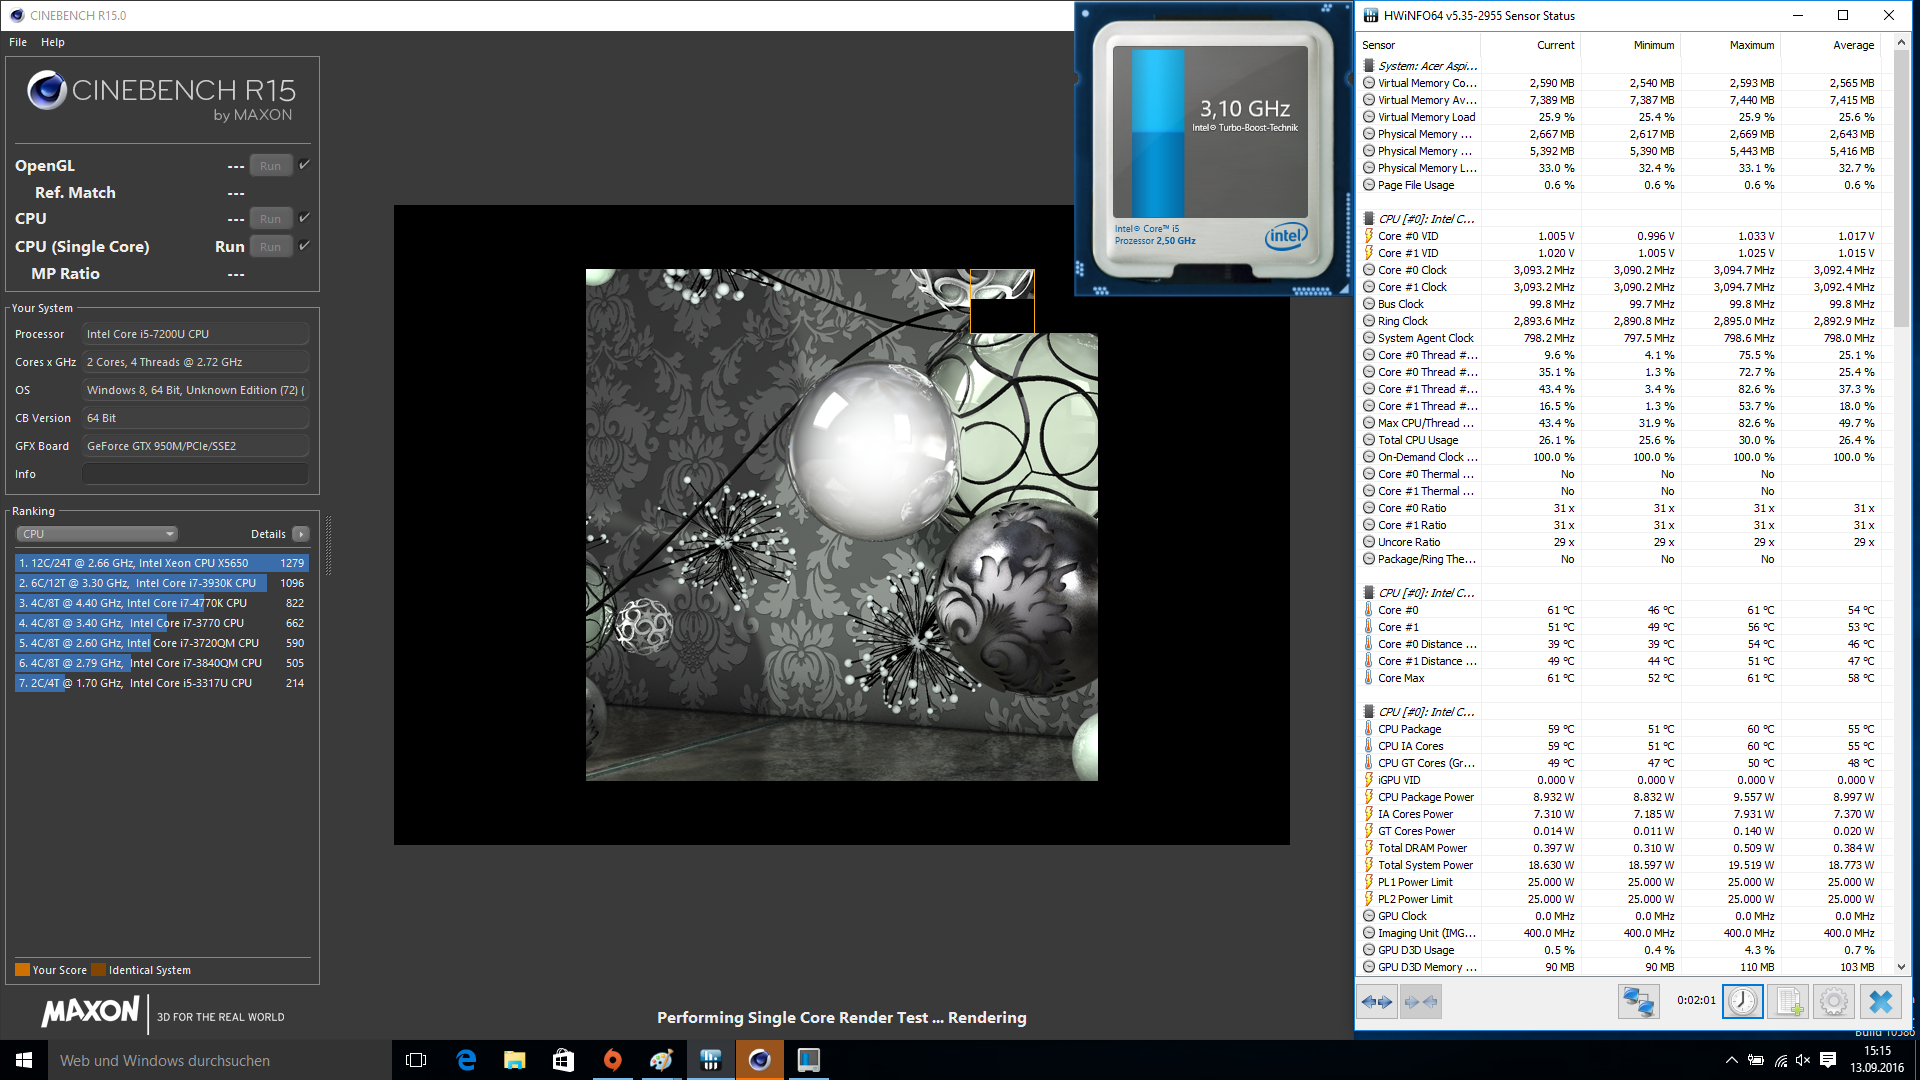Screen dimensions: 1920x1080
Task: Click the HWiNFO clock reset timer icon
Action: pyautogui.click(x=1742, y=1001)
